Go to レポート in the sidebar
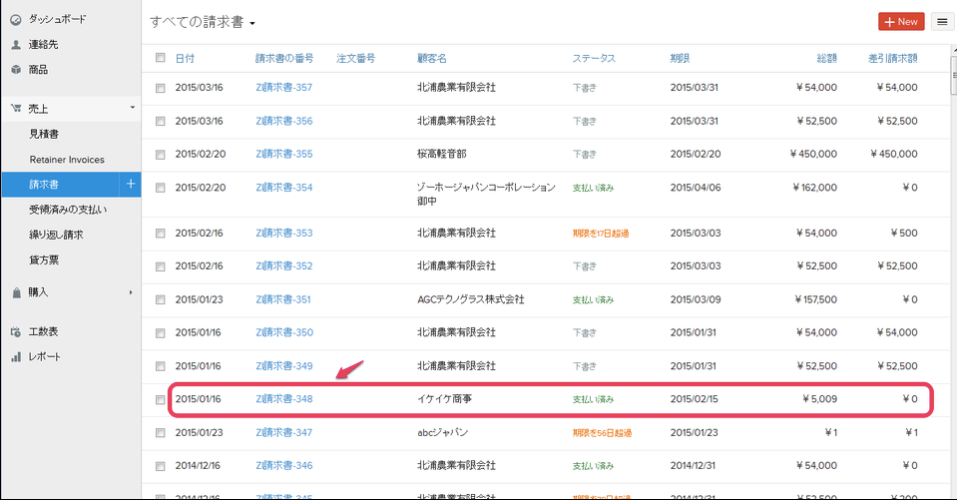The image size is (957, 500). click(45, 357)
